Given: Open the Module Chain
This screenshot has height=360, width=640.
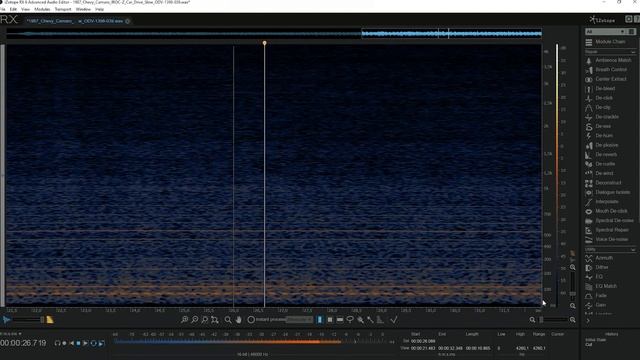Looking at the screenshot, I should (606, 42).
